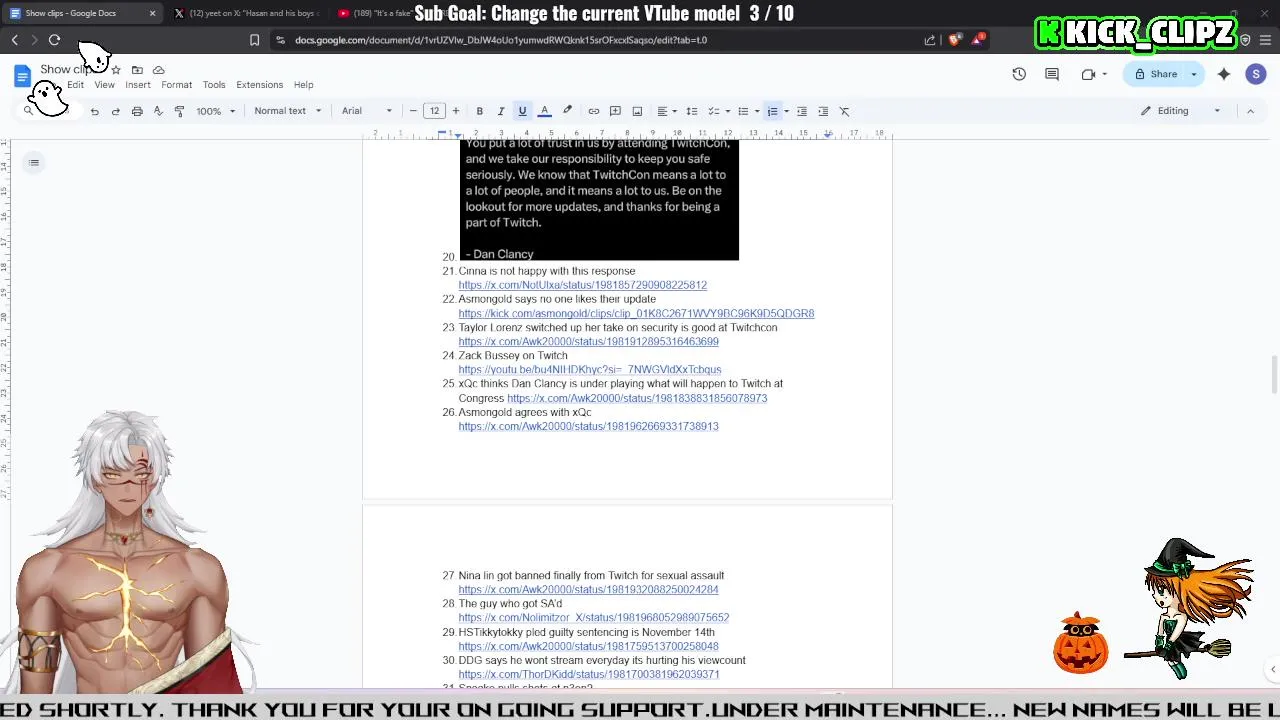Toggle italic formatting
The image size is (1280, 720).
click(501, 111)
